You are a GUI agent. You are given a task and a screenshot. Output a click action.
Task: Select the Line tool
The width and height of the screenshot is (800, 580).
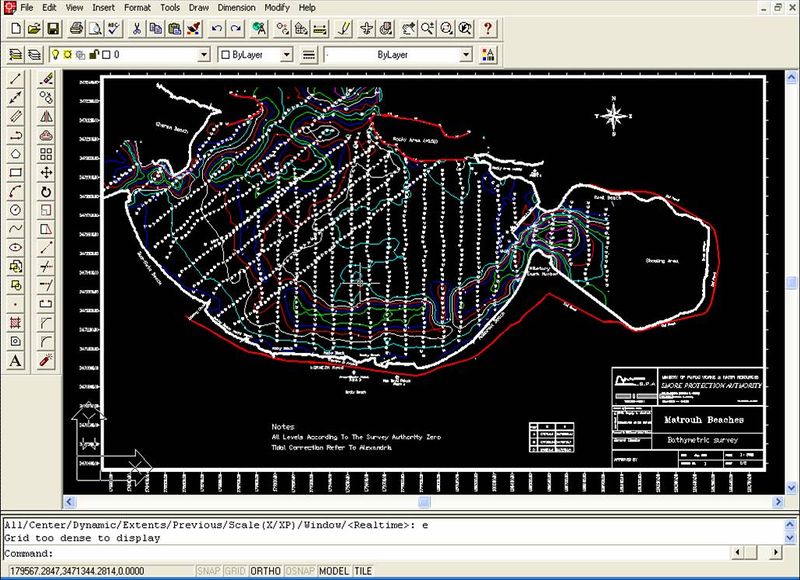14,79
